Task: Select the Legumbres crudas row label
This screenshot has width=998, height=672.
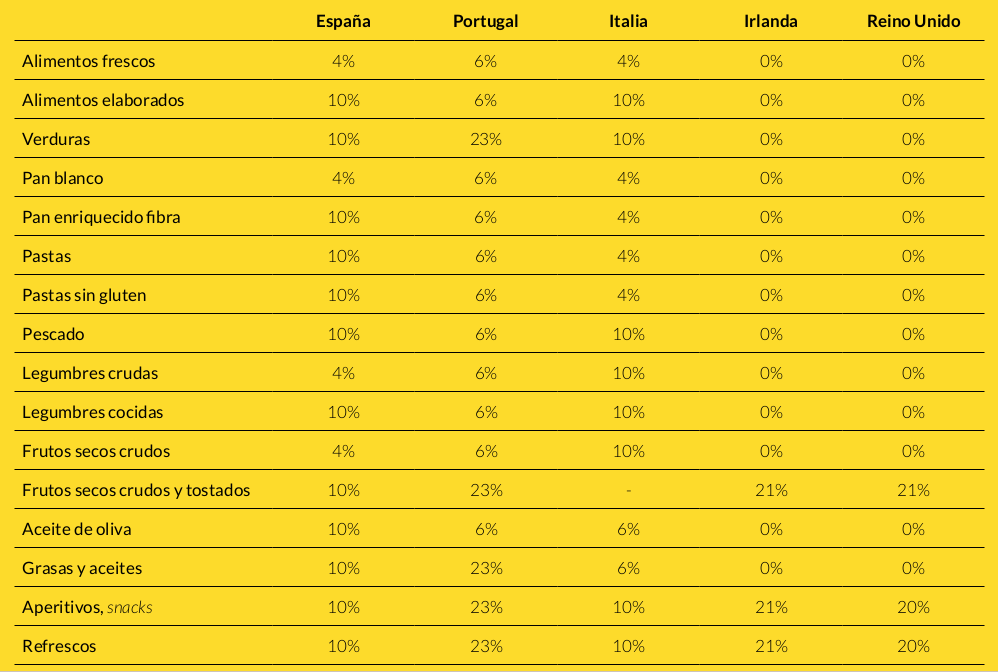Action: [90, 373]
